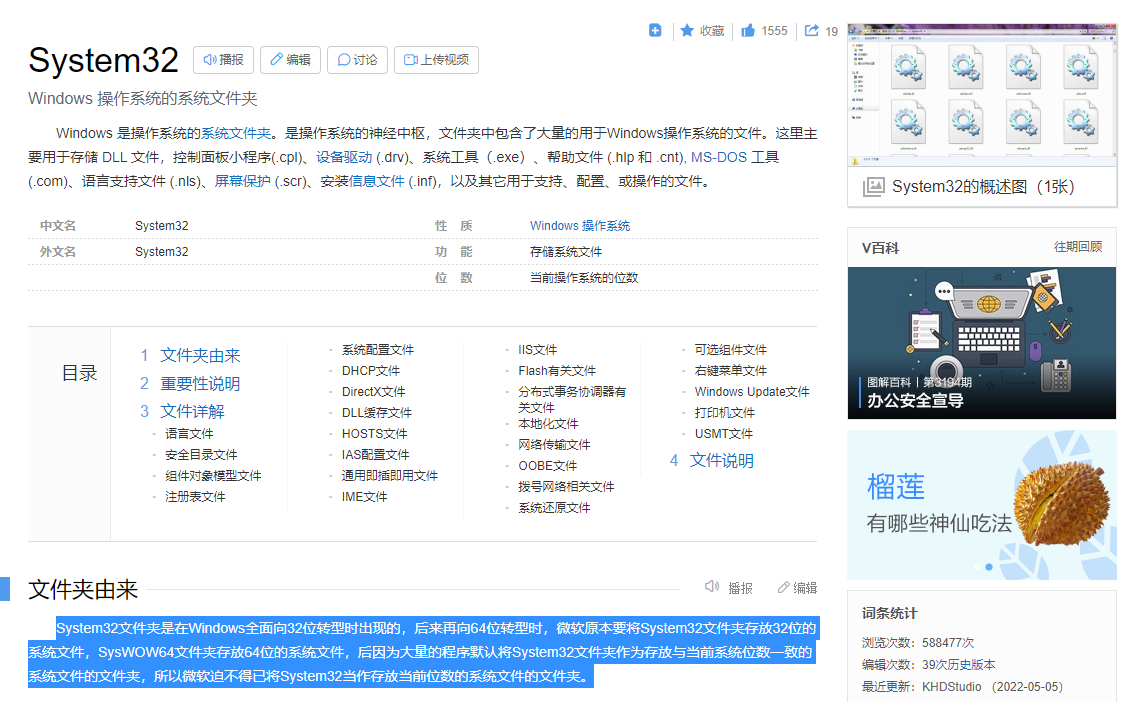
Task: Open the 信息文件 link
Action: click(377, 181)
